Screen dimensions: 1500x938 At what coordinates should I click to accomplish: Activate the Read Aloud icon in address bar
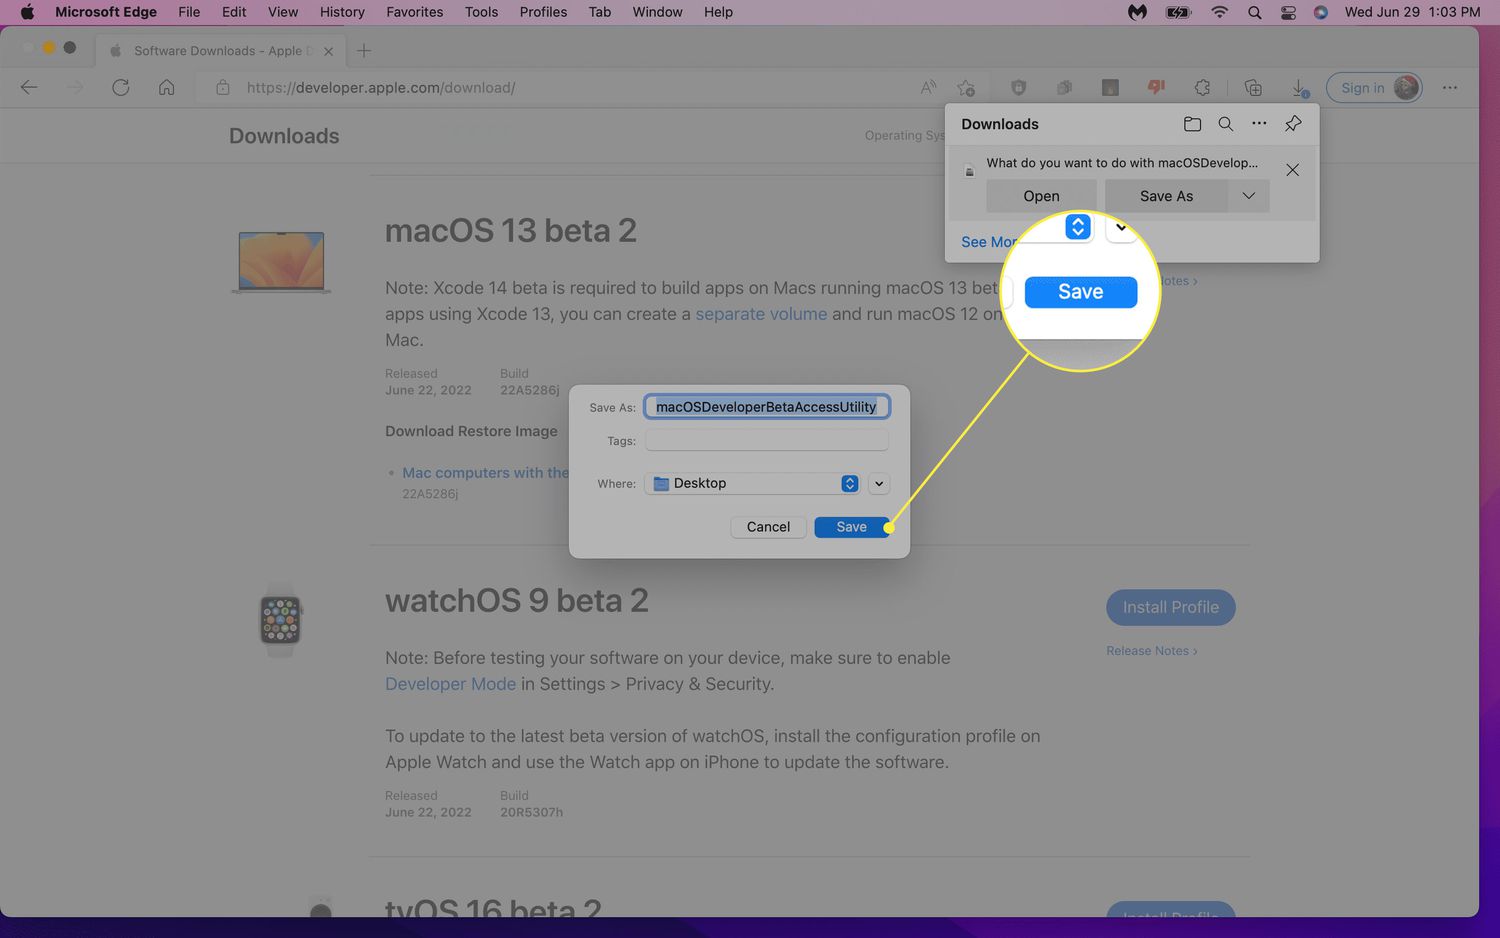point(929,88)
